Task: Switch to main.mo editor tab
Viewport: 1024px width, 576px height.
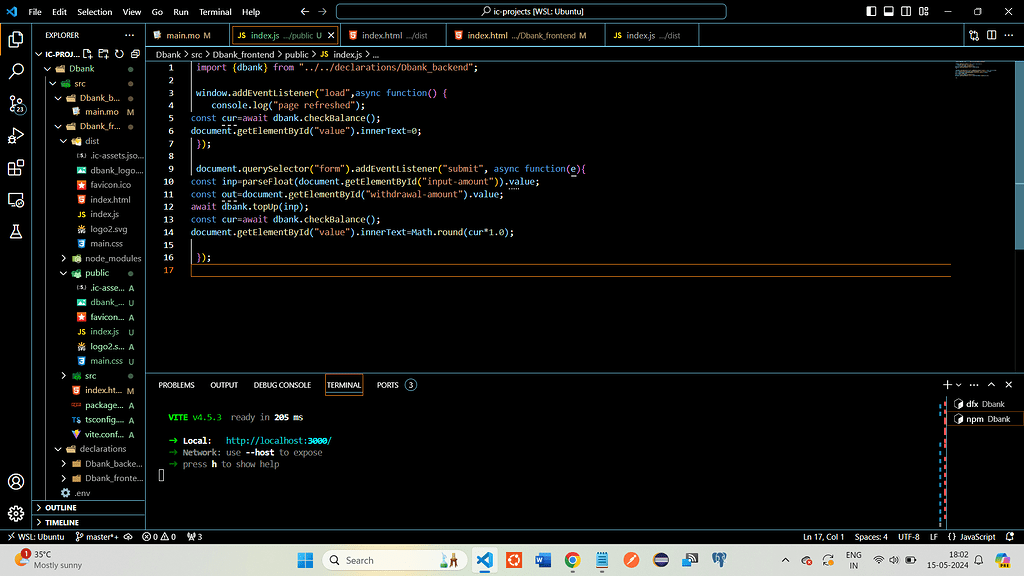Action: click(188, 35)
